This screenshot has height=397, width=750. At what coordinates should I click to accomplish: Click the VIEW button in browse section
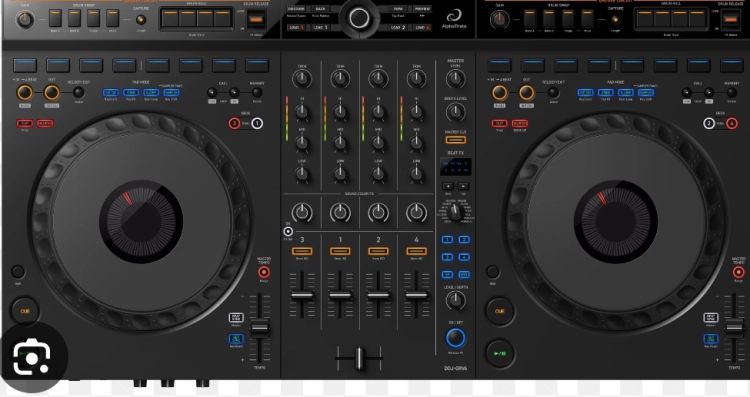pos(398,9)
